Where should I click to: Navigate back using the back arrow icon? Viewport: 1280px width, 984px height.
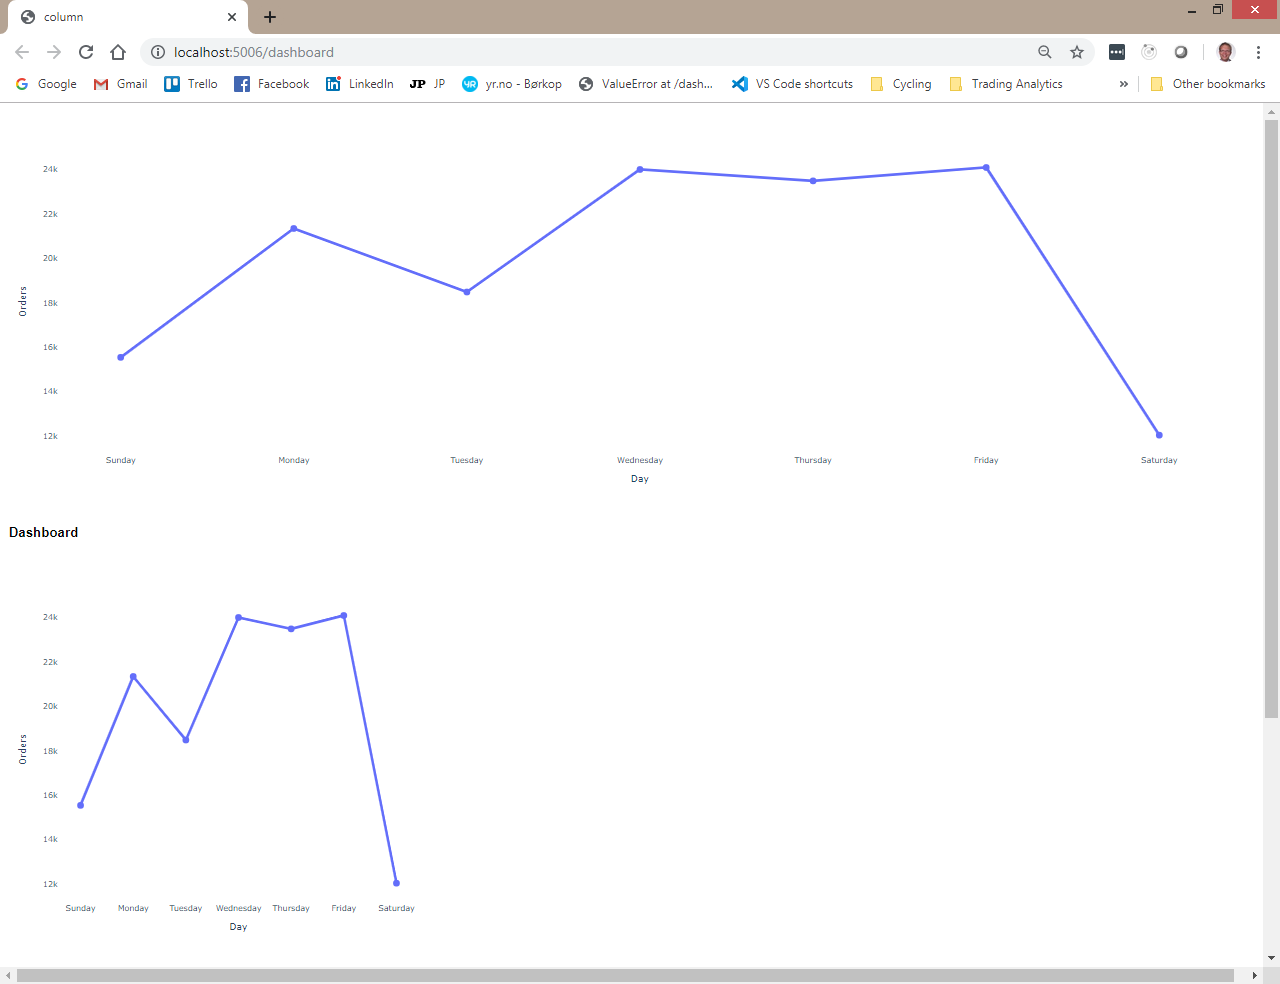(21, 52)
